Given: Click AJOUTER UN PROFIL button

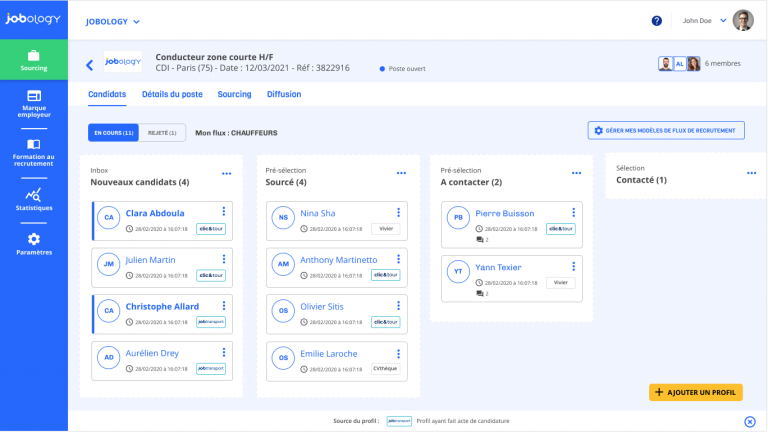Looking at the screenshot, I should [x=696, y=392].
